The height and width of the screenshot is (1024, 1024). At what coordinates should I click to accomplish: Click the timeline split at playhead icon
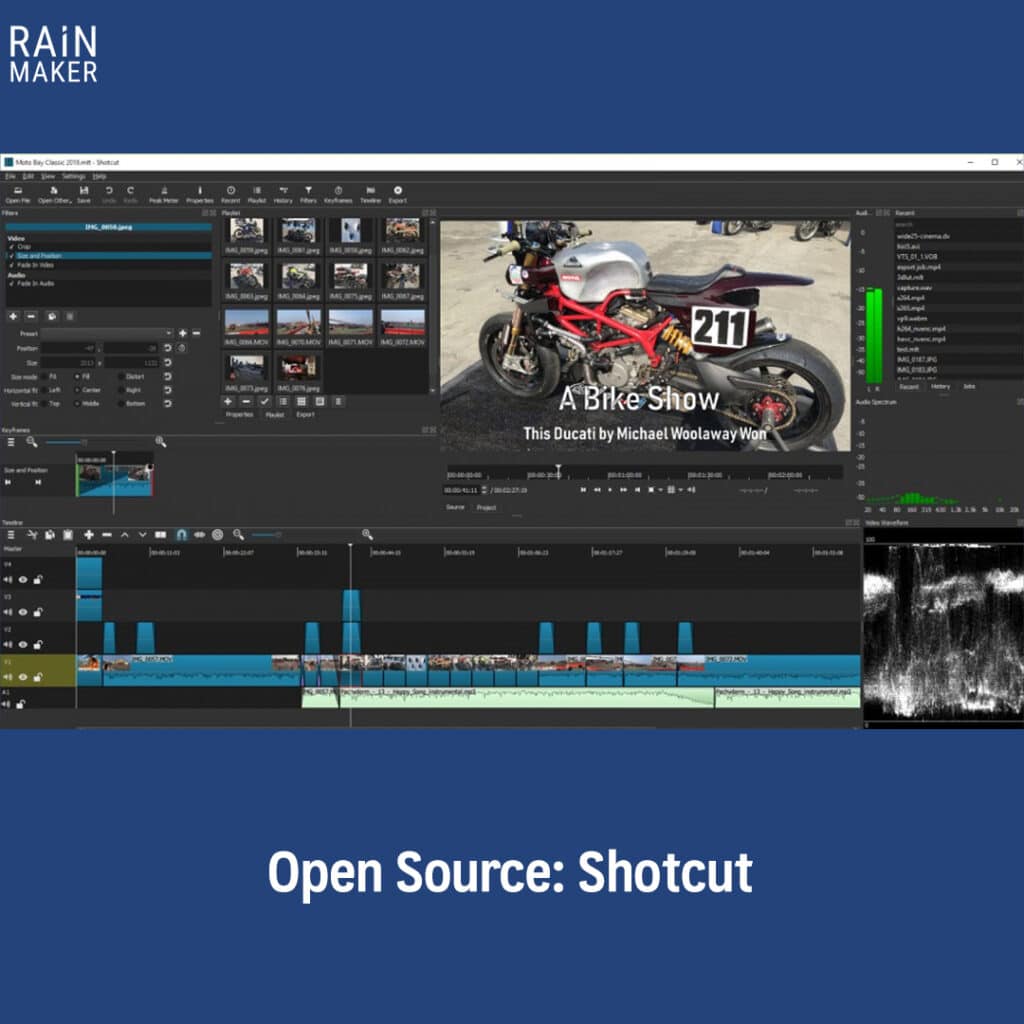coord(161,535)
